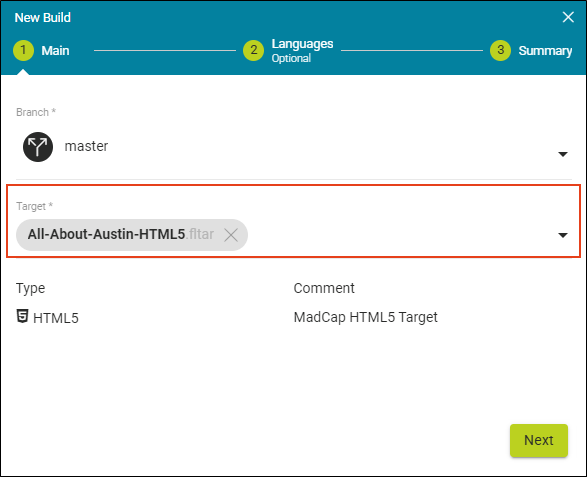The image size is (587, 477).
Task: Jump to the Summary step label
Action: tap(545, 51)
